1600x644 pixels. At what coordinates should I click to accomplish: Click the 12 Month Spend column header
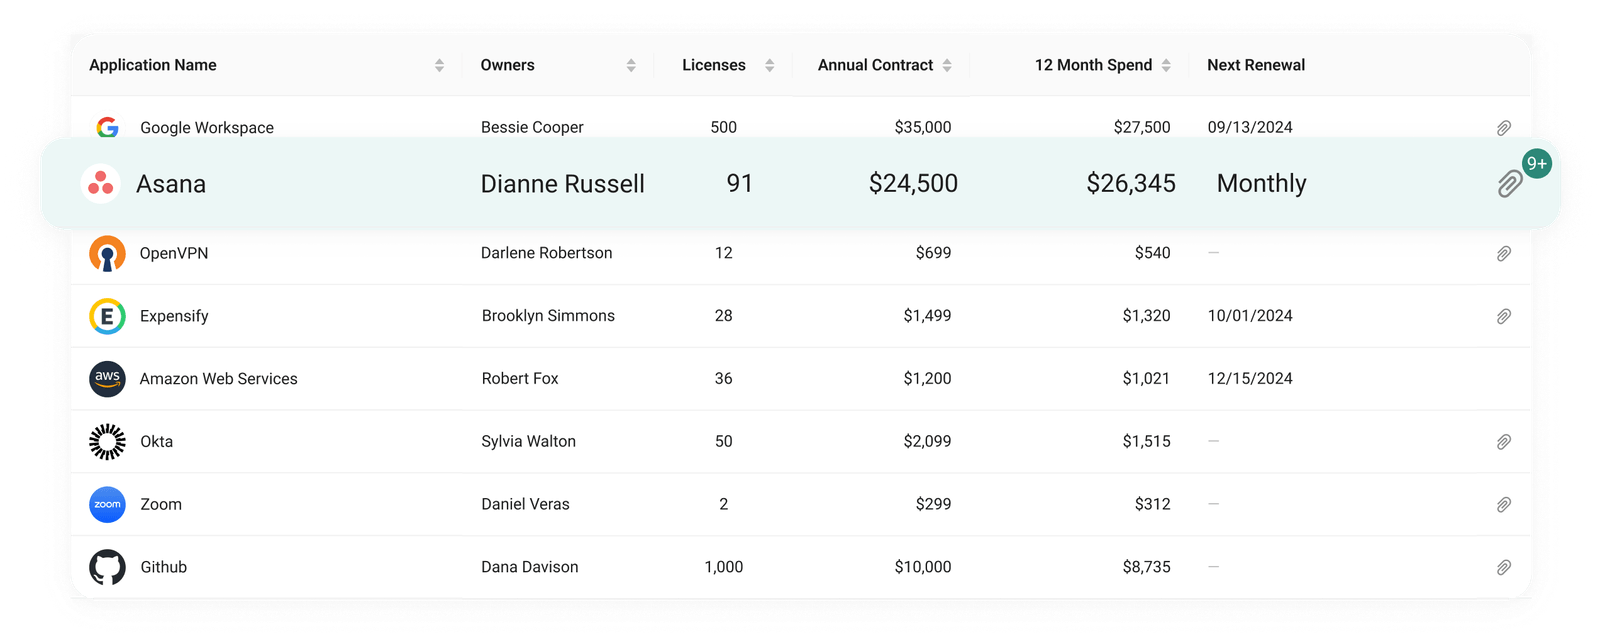pos(1092,65)
